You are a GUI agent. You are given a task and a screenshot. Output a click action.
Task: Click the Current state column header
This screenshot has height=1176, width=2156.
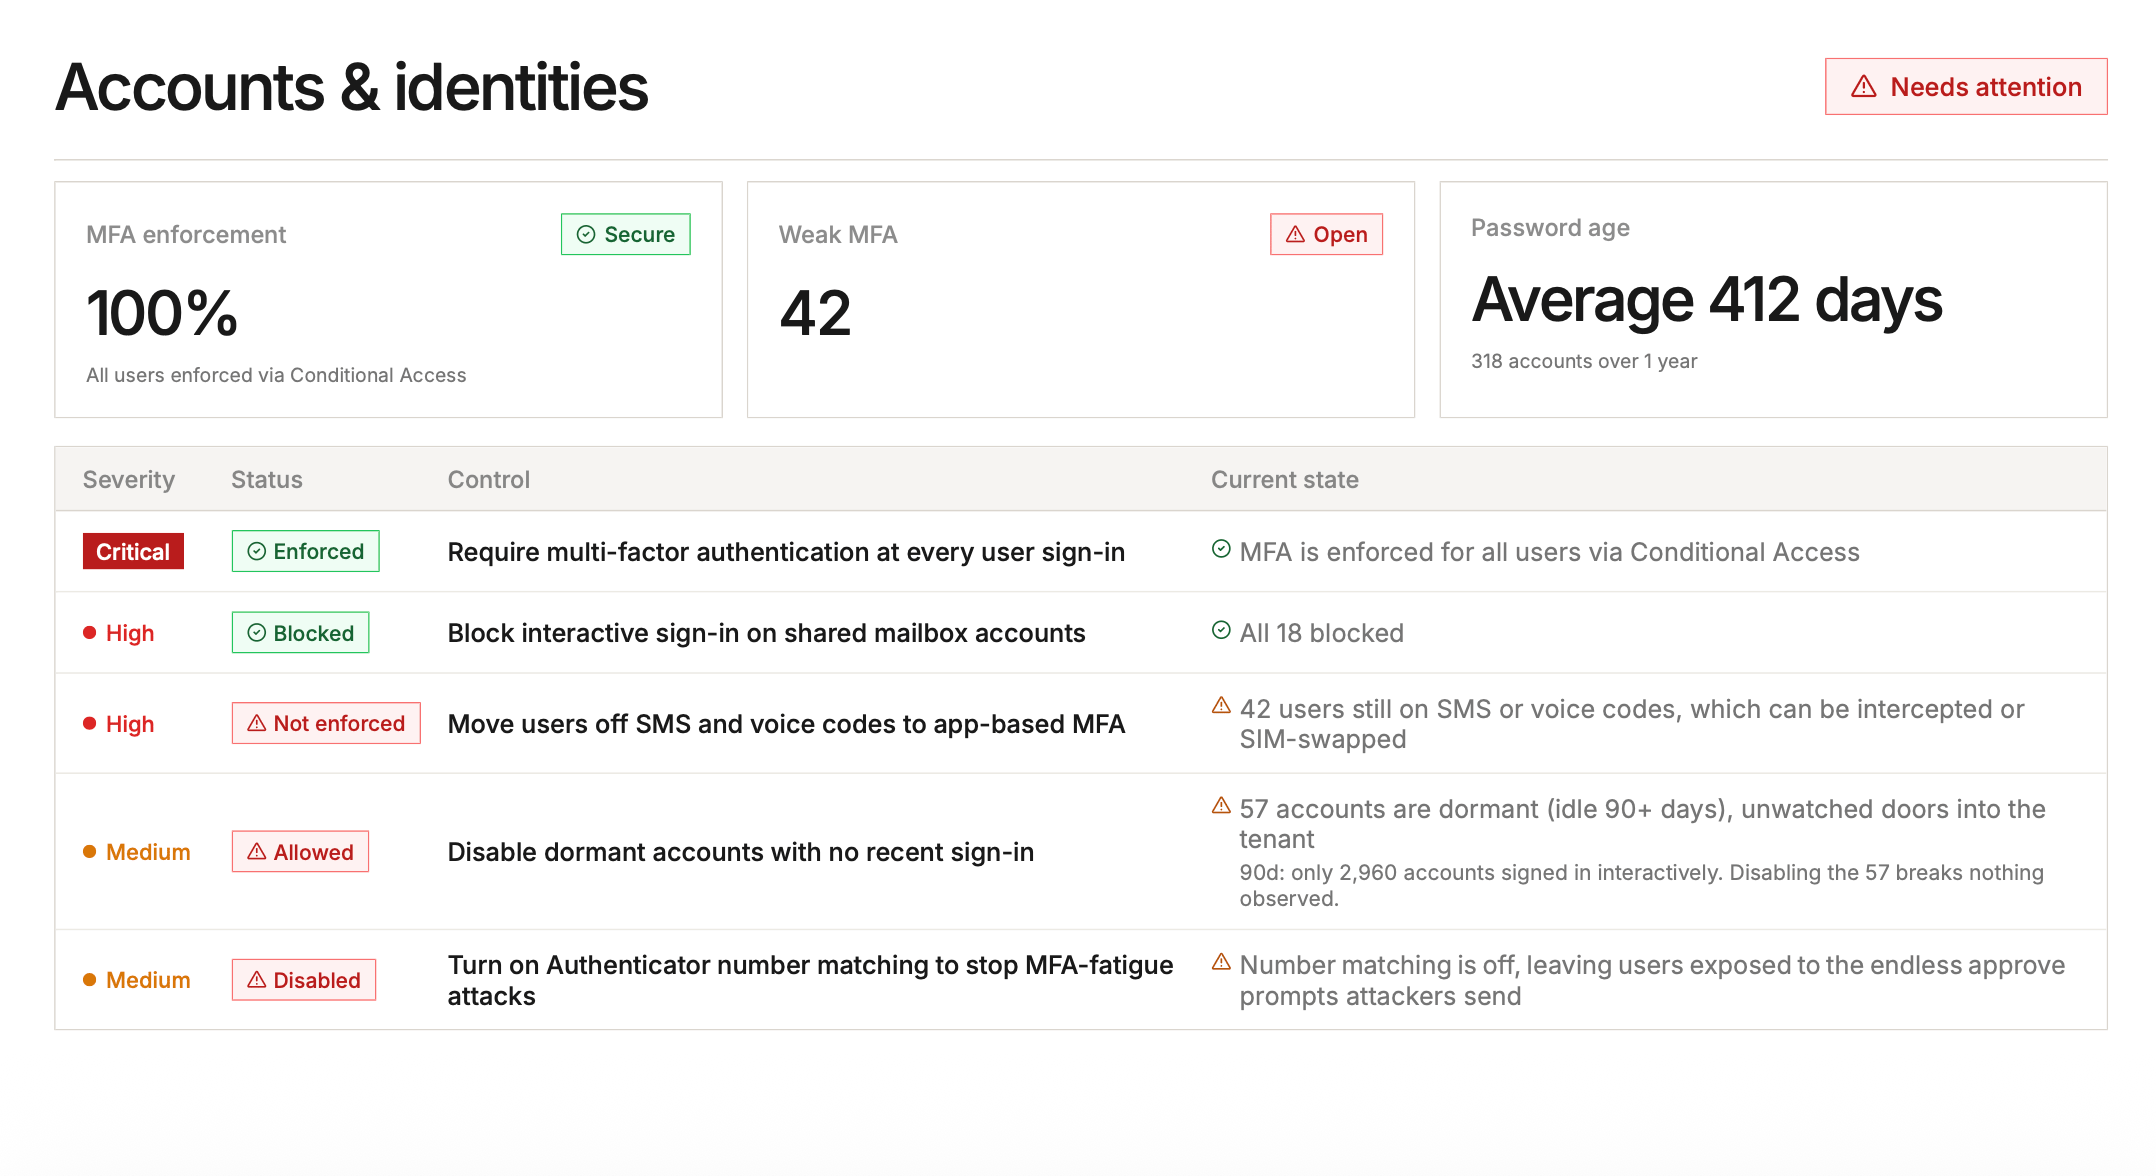pyautogui.click(x=1285, y=480)
